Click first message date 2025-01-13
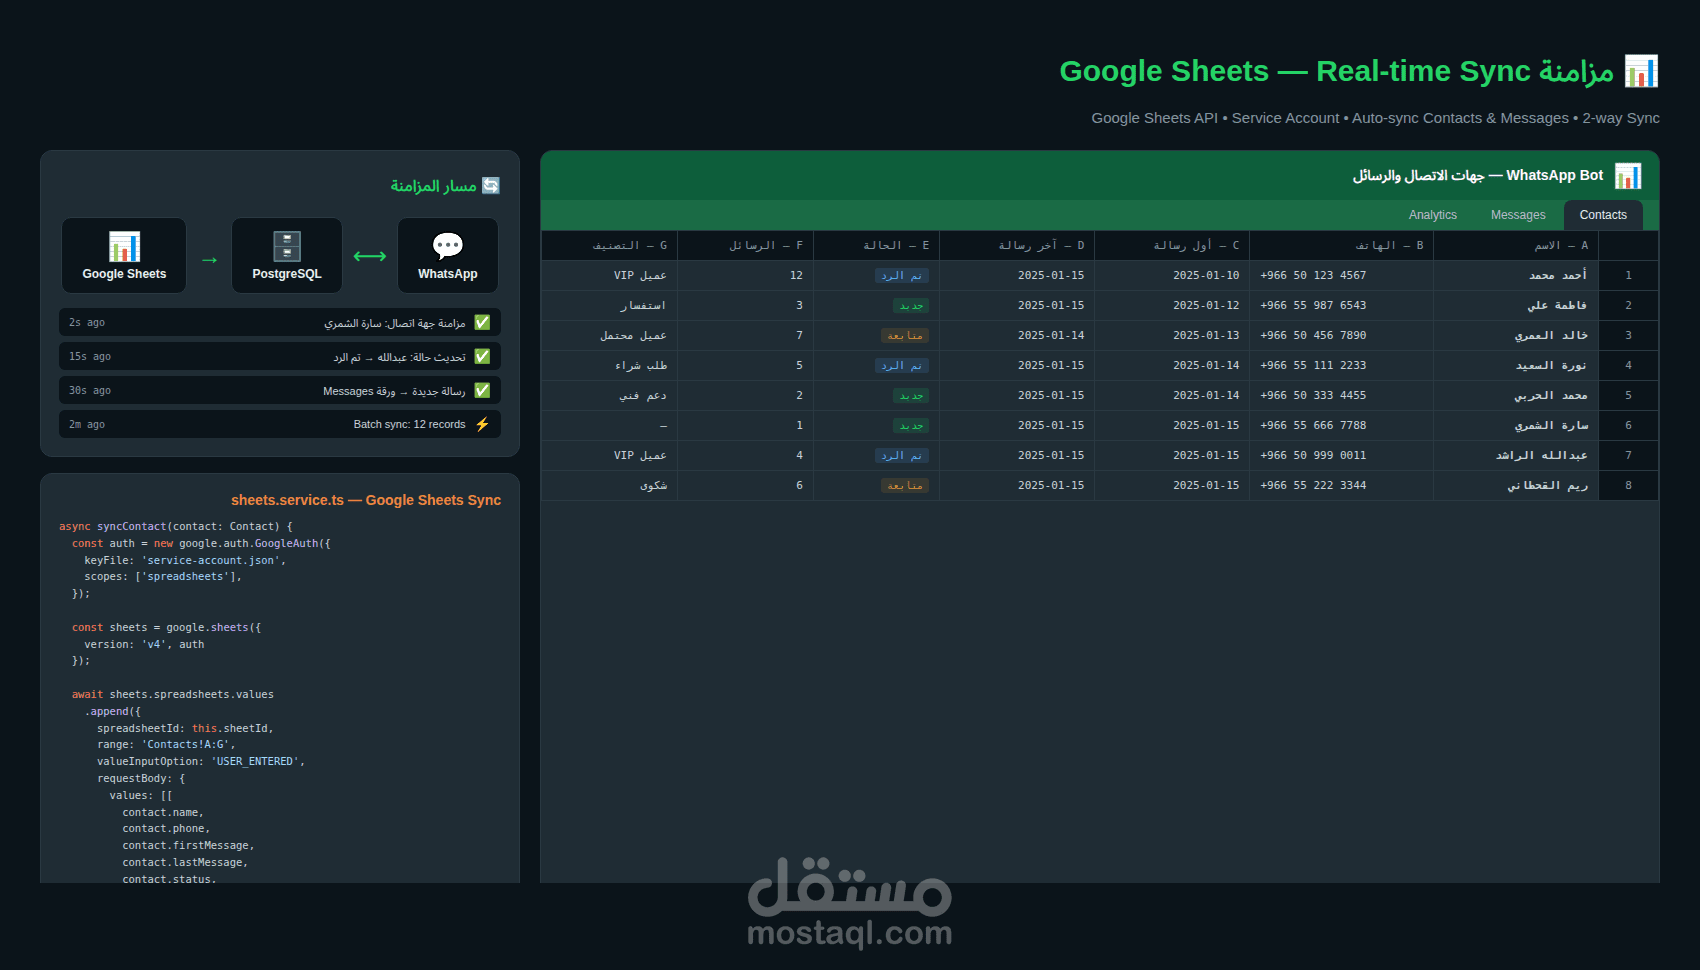The image size is (1700, 970). (1172, 335)
